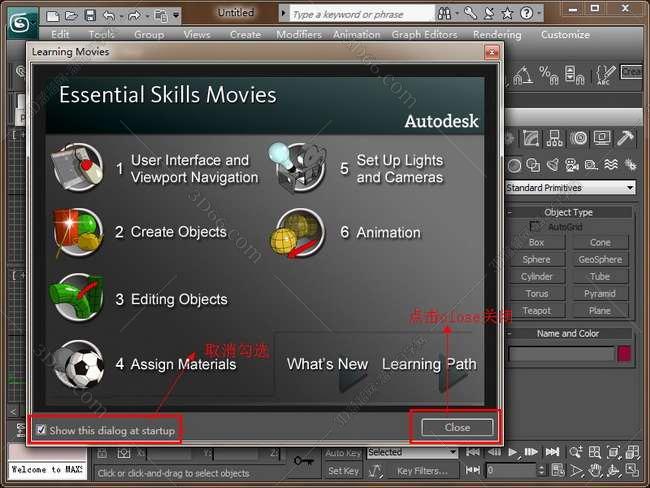
Task: Click the Percent Snap toggle icon
Action: (x=548, y=75)
